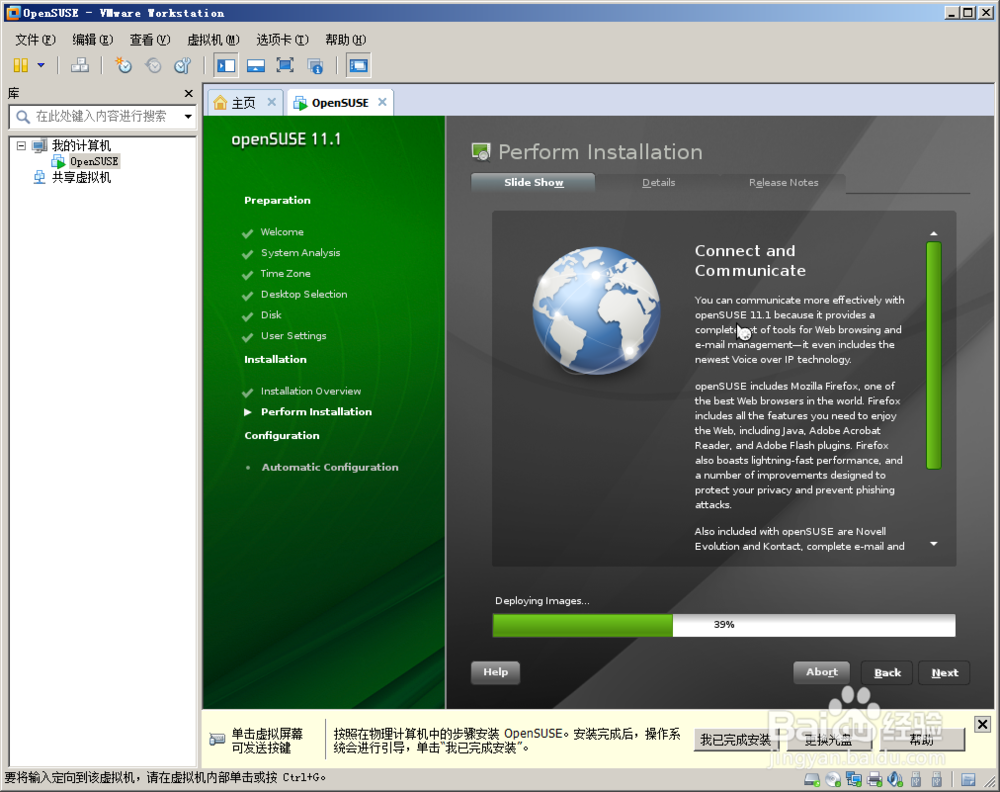This screenshot has height=792, width=1000.
Task: Open the 选项卡(T) menu
Action: (282, 40)
